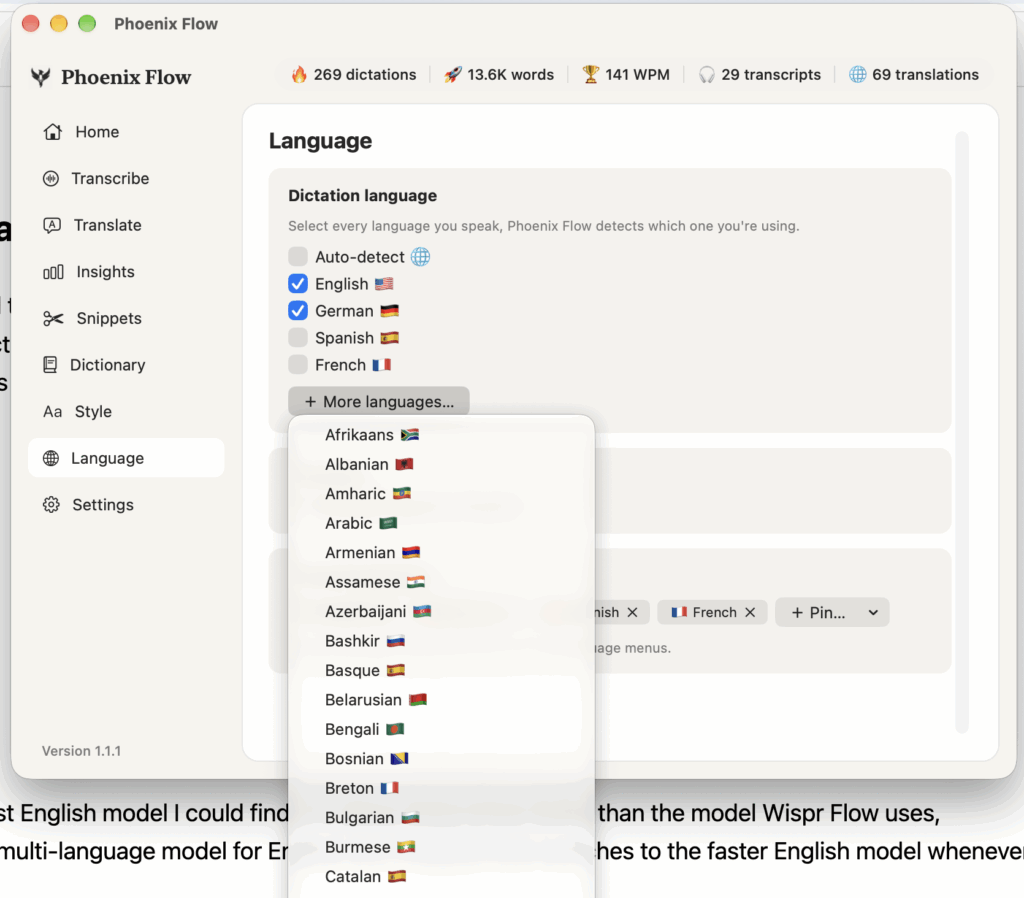This screenshot has width=1024, height=898.
Task: Open Snippets in the sidebar
Action: 126,318
